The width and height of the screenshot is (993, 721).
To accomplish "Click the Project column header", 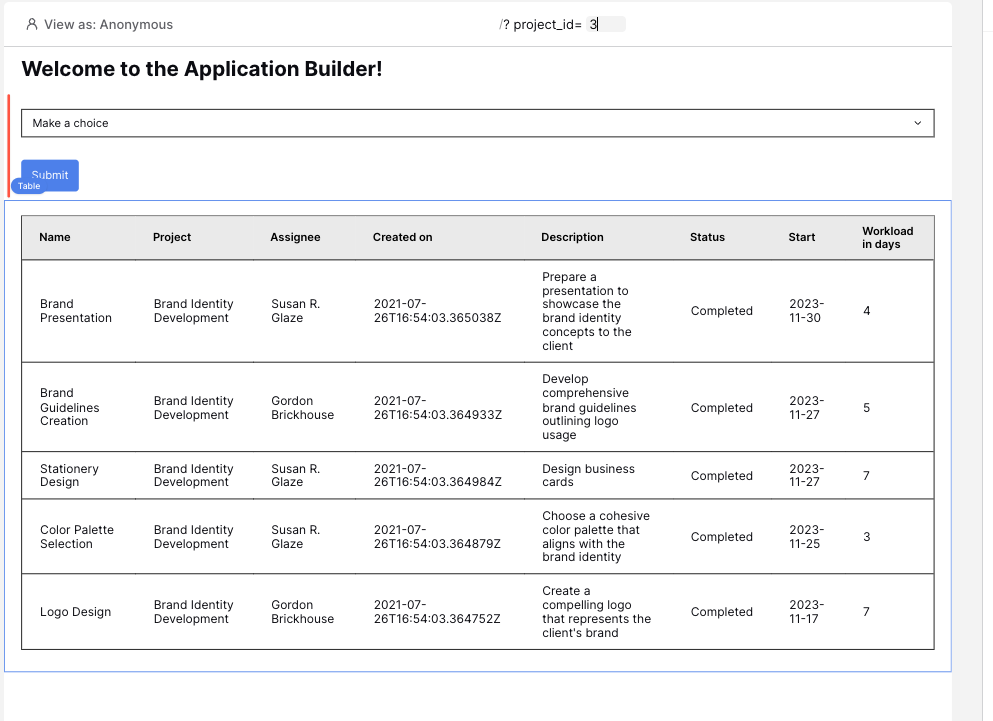I will tap(172, 237).
